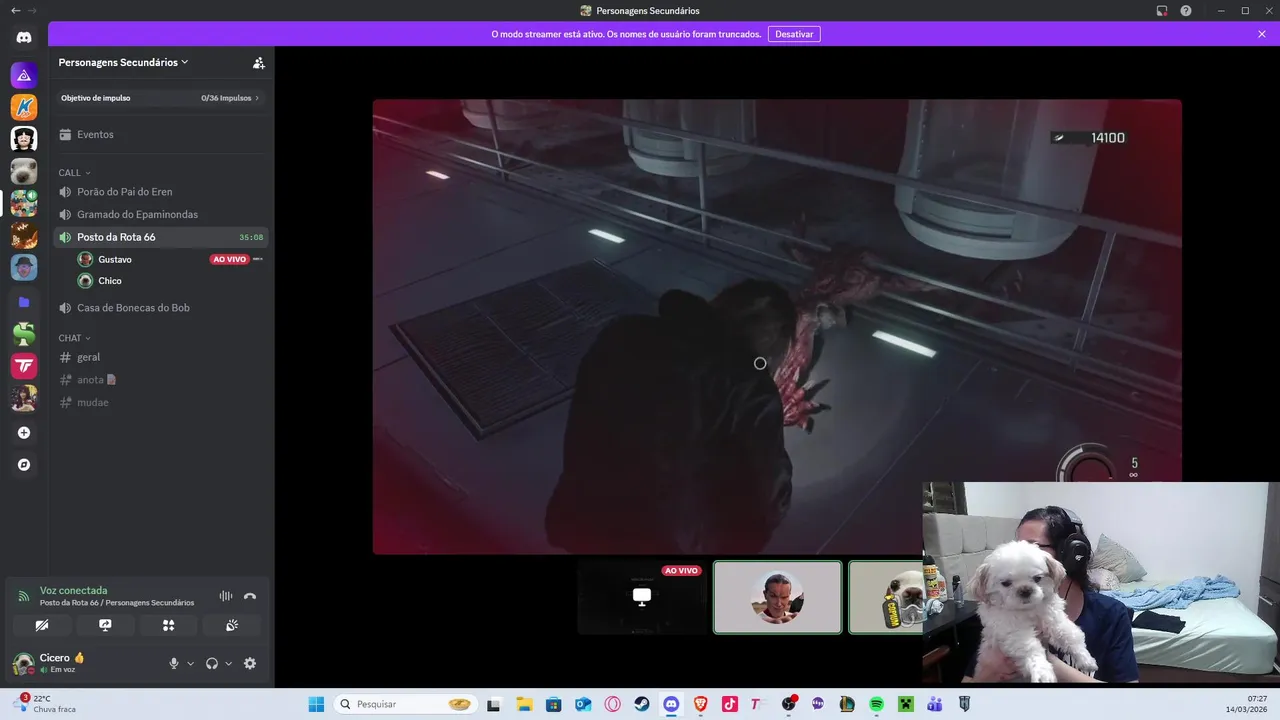Open the green dollar sign server icon
Screen dimensions: 1280x720
(24, 333)
